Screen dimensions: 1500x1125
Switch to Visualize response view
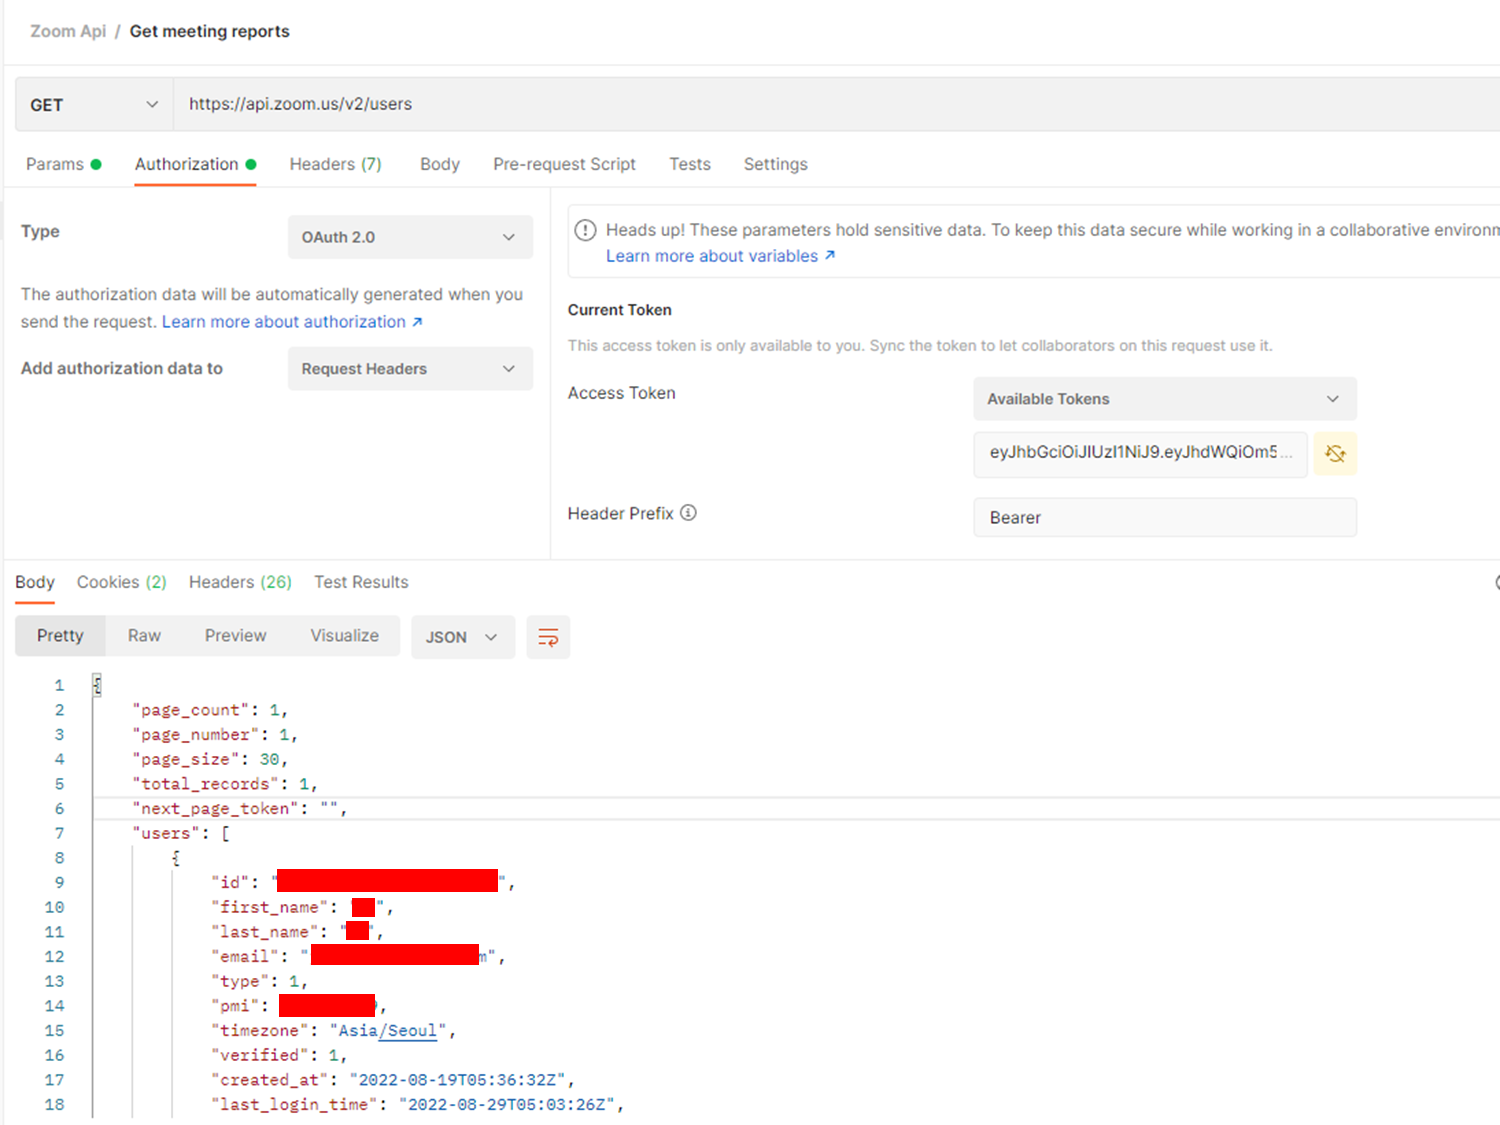tap(344, 636)
